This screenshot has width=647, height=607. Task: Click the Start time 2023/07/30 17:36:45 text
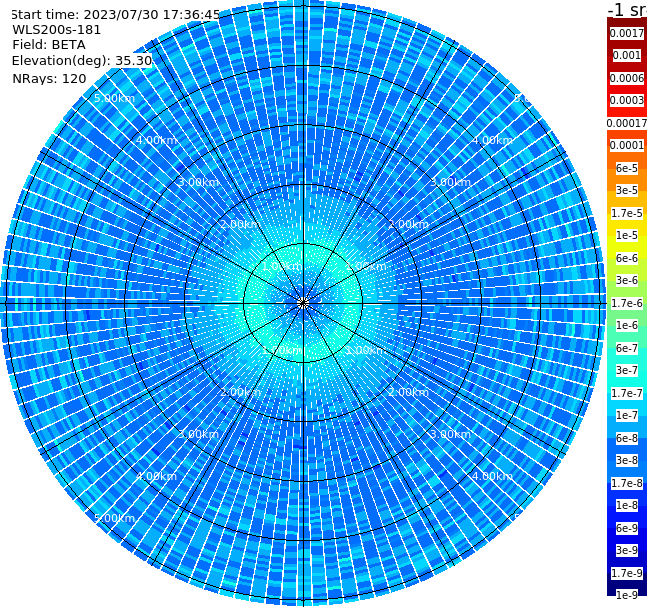[115, 14]
